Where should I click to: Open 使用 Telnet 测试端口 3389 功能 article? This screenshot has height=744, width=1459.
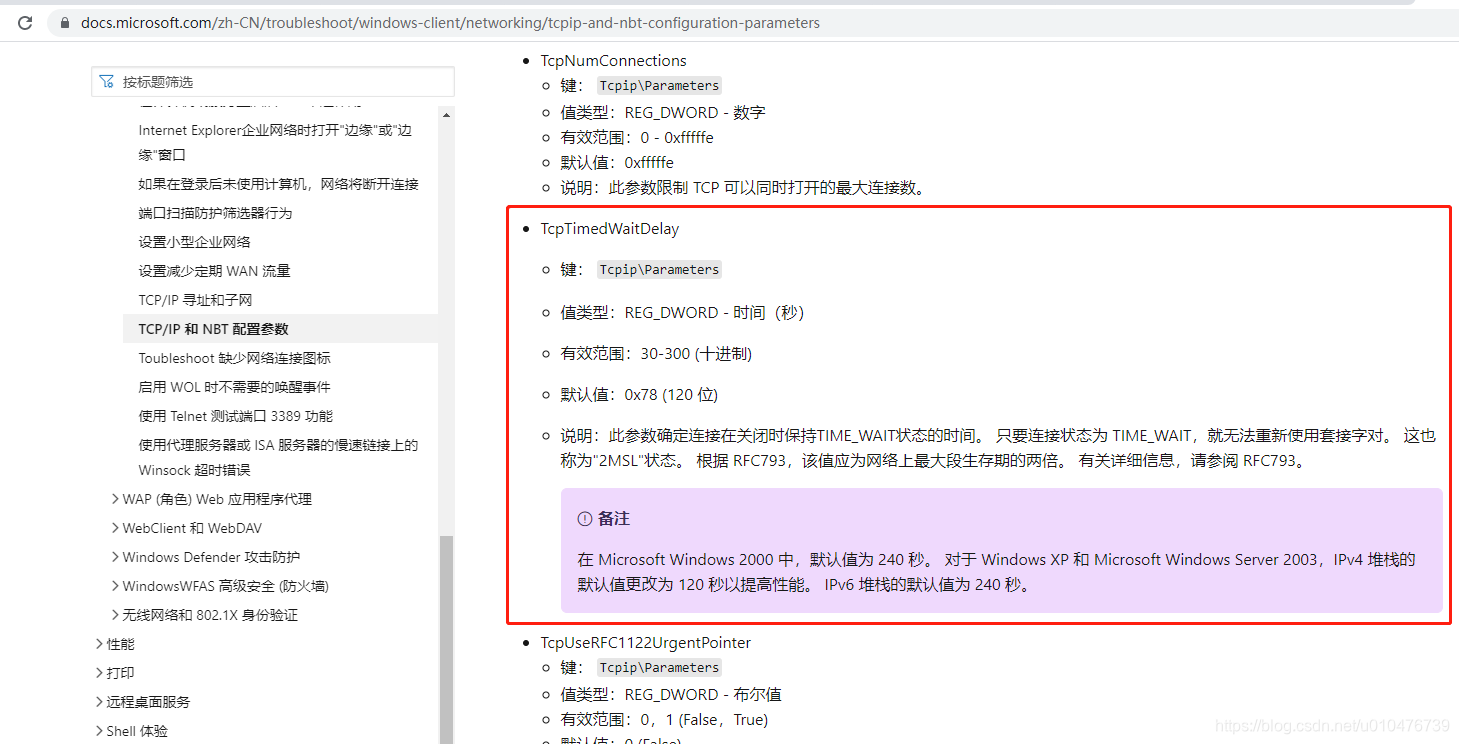coord(235,416)
